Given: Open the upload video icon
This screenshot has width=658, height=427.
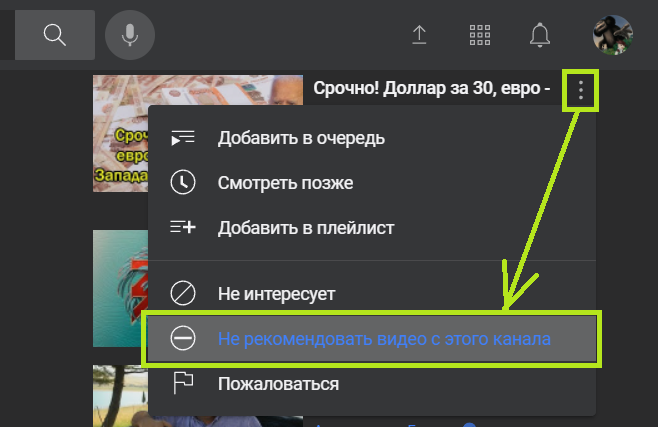Looking at the screenshot, I should point(419,35).
